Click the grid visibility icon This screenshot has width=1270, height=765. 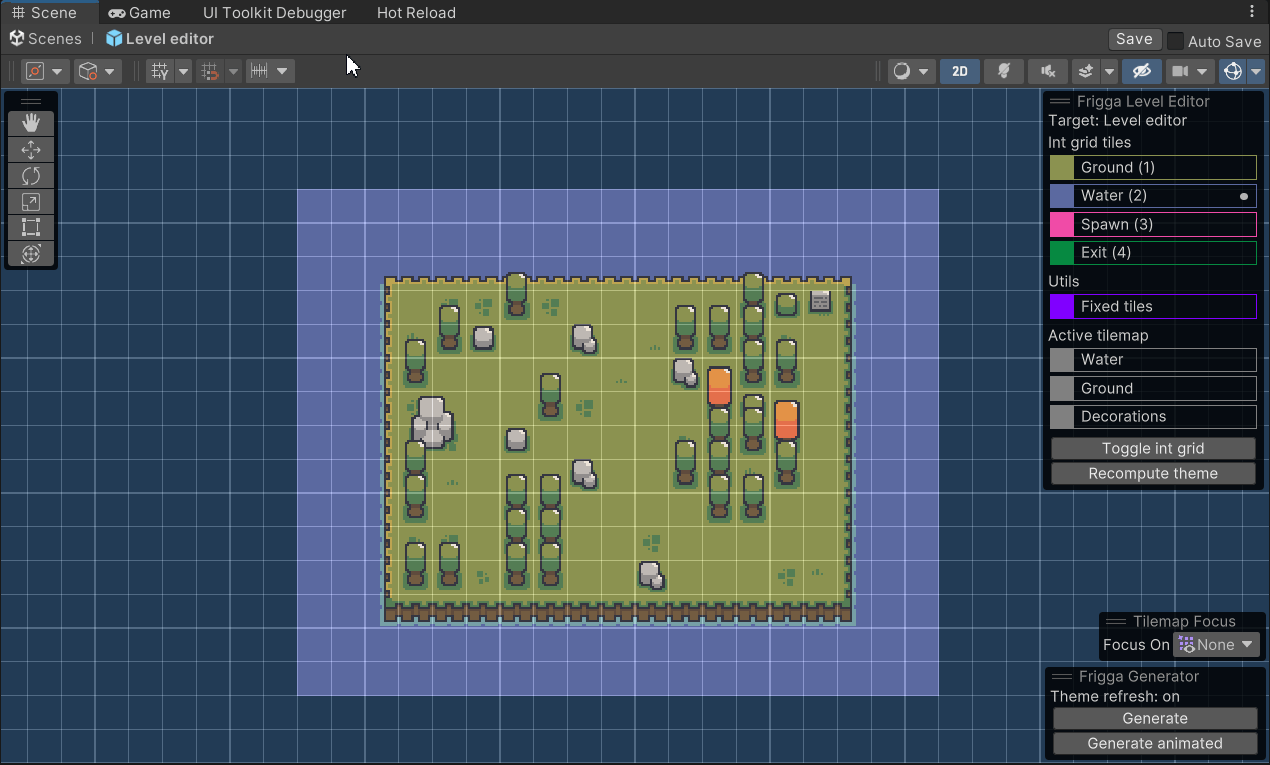click(x=159, y=71)
